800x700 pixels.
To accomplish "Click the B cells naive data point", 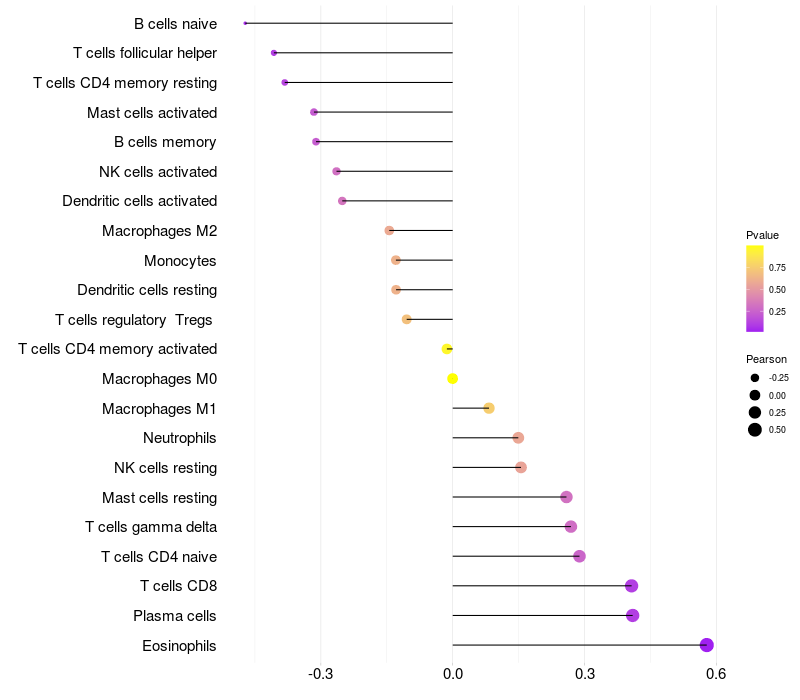I will click(245, 23).
